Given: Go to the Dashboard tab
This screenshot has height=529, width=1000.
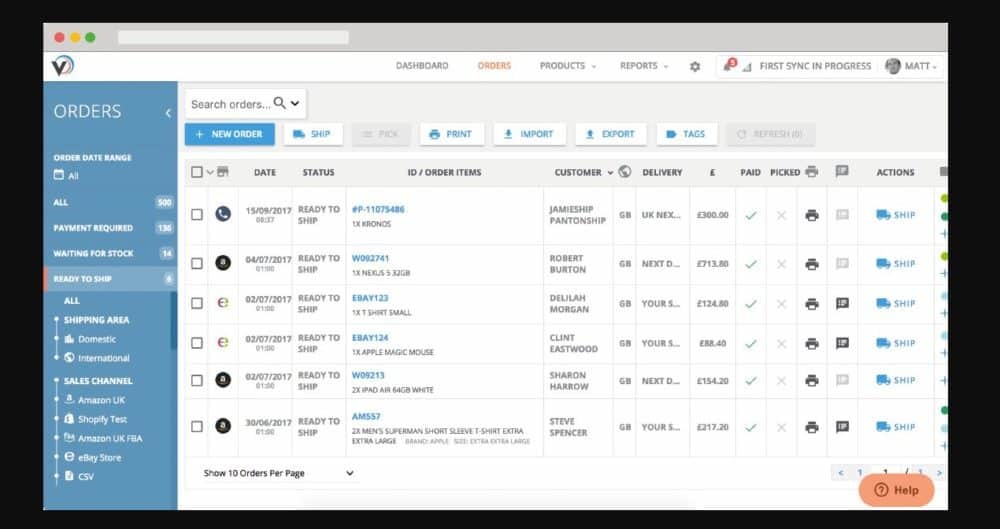Looking at the screenshot, I should click(422, 66).
